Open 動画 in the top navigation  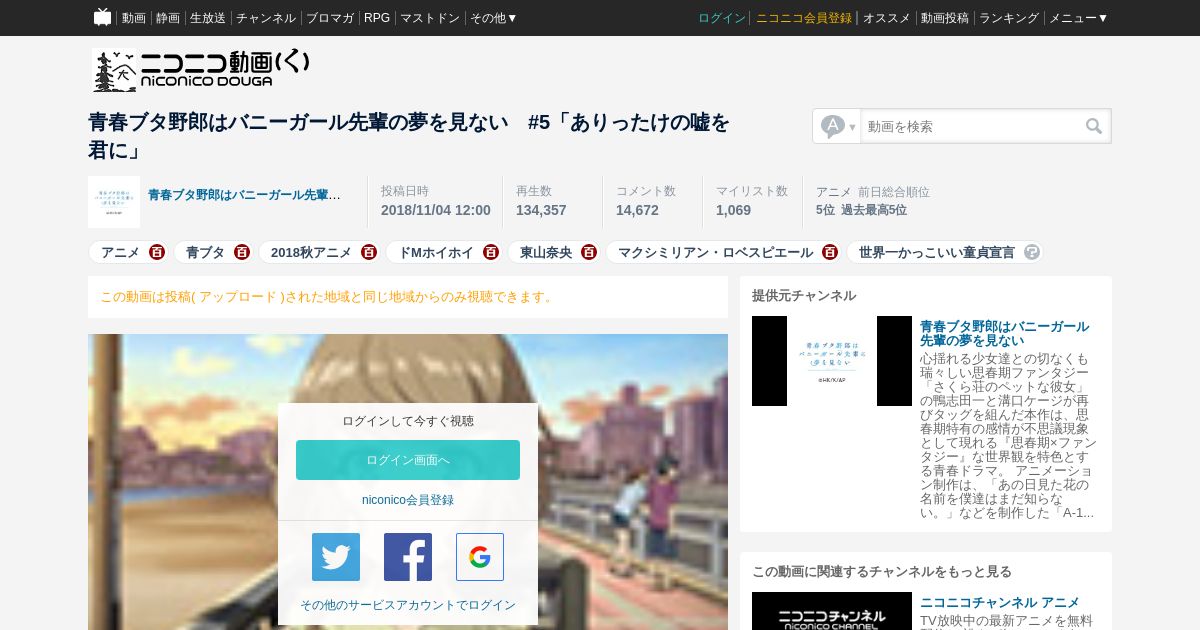134,18
